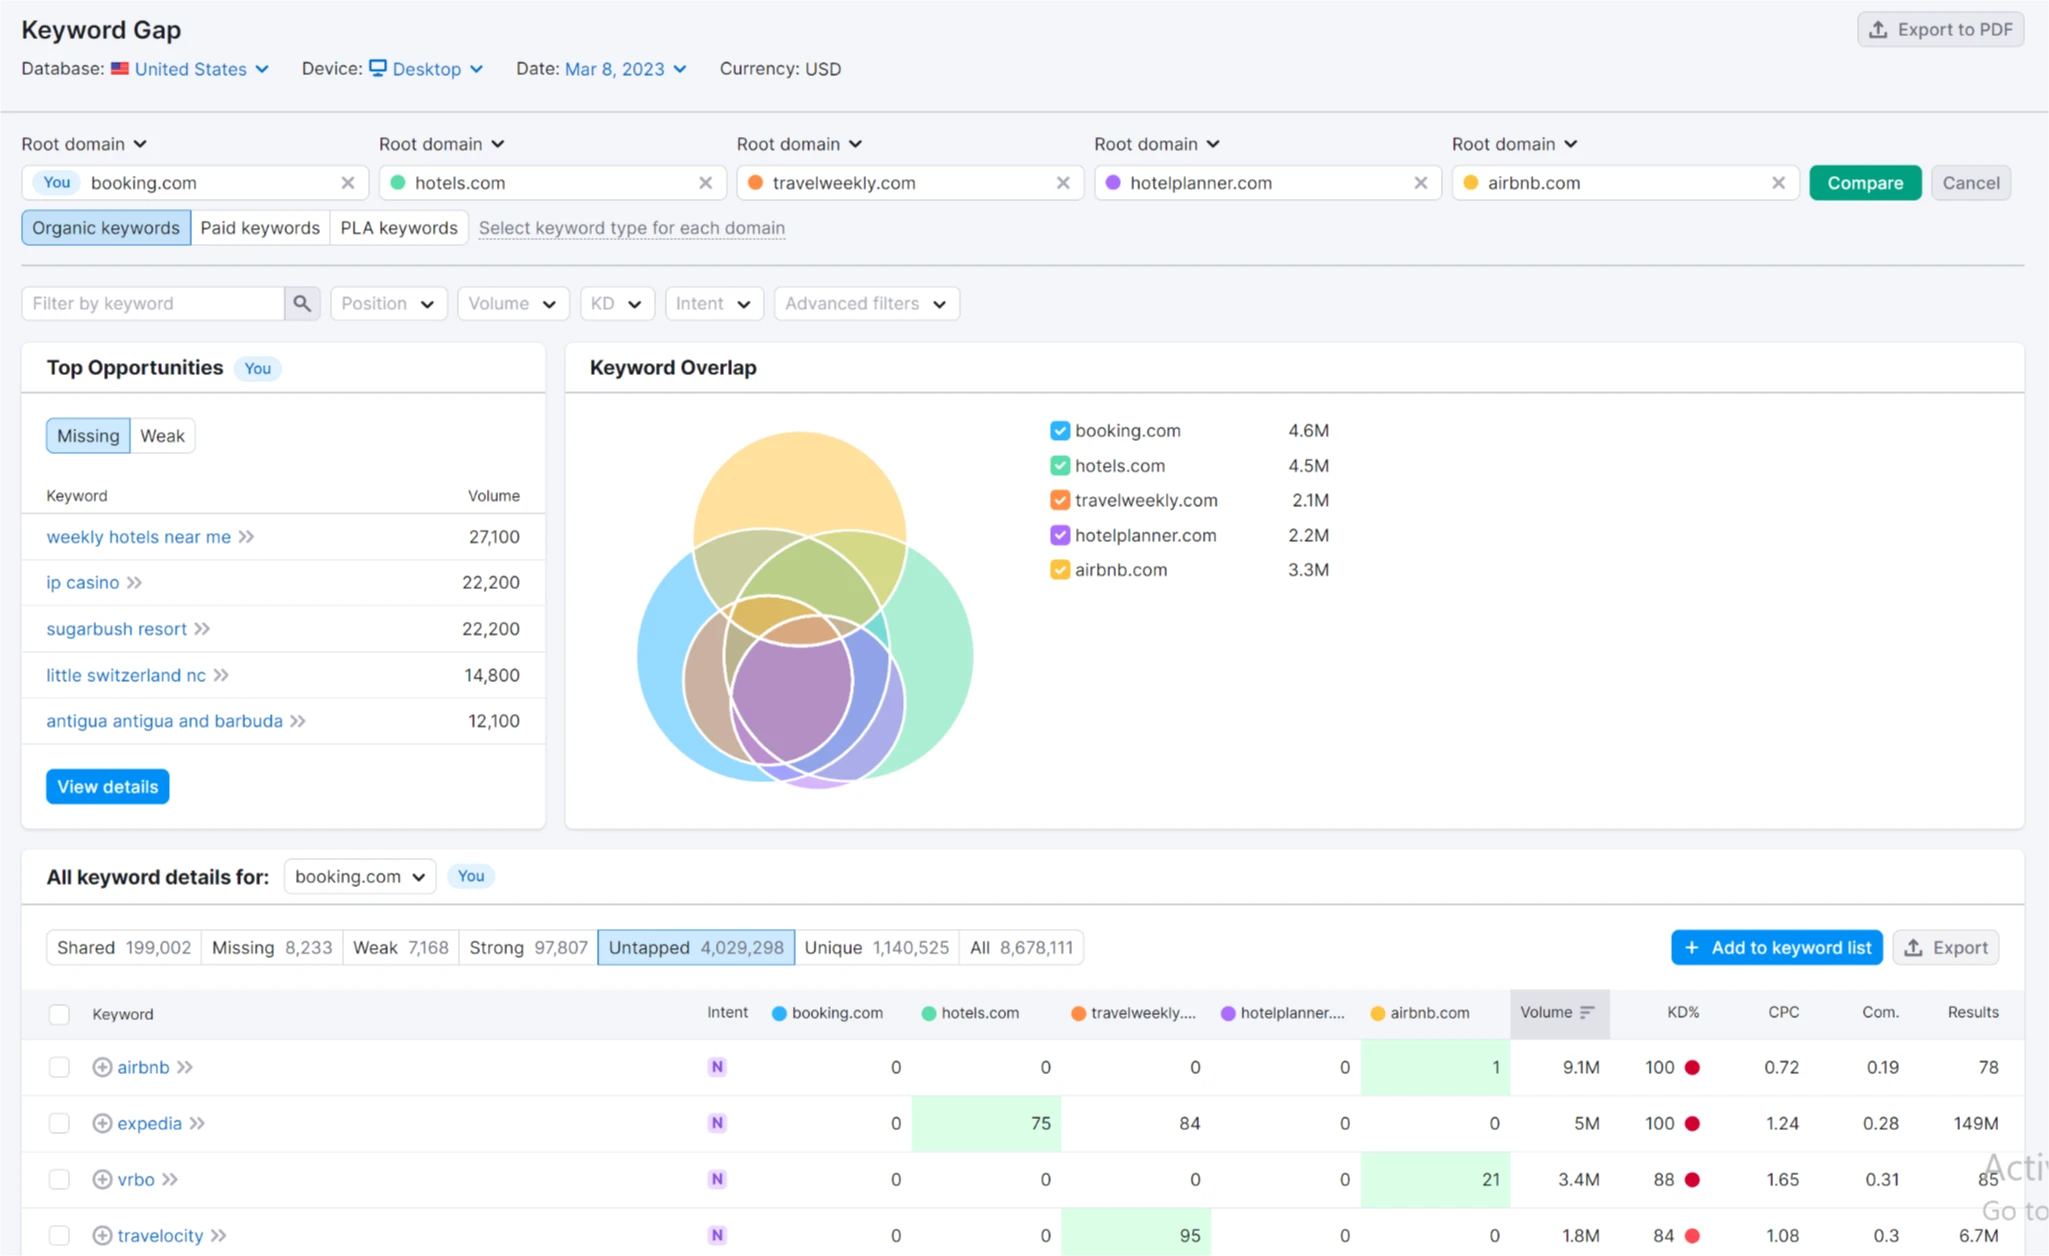Click the orange dot in travelweekly.com domain field

(756, 183)
